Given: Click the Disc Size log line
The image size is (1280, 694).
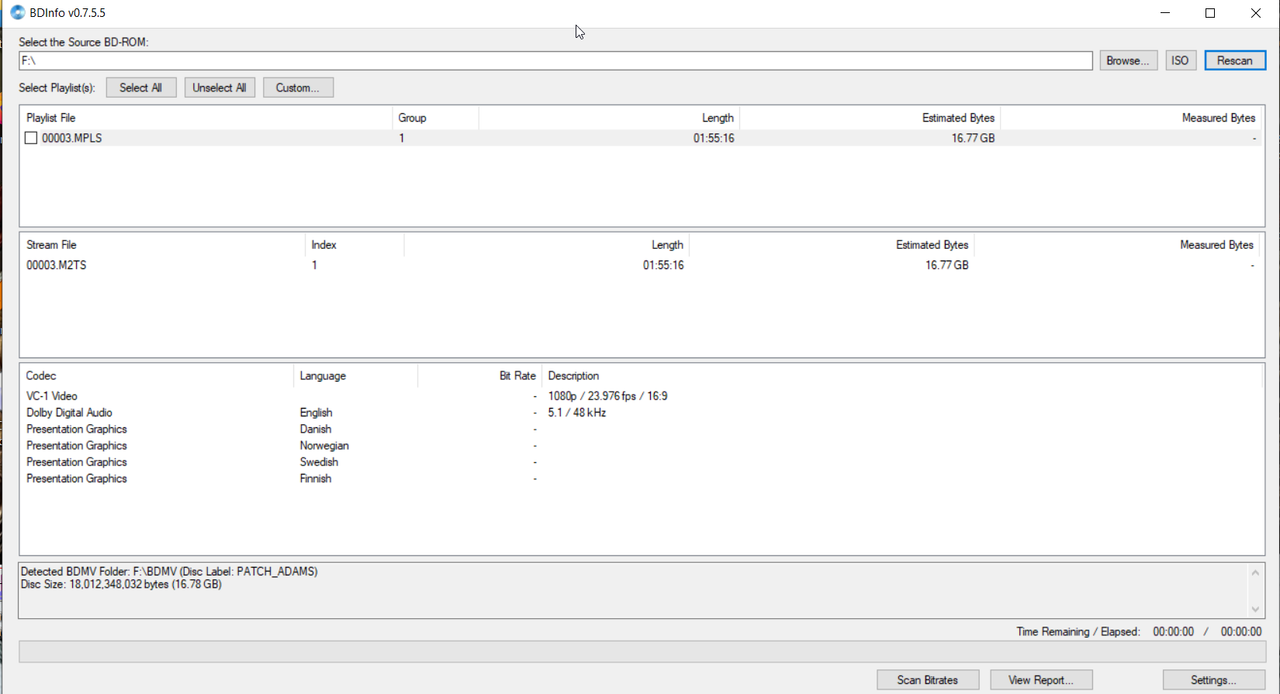Looking at the screenshot, I should (x=121, y=584).
